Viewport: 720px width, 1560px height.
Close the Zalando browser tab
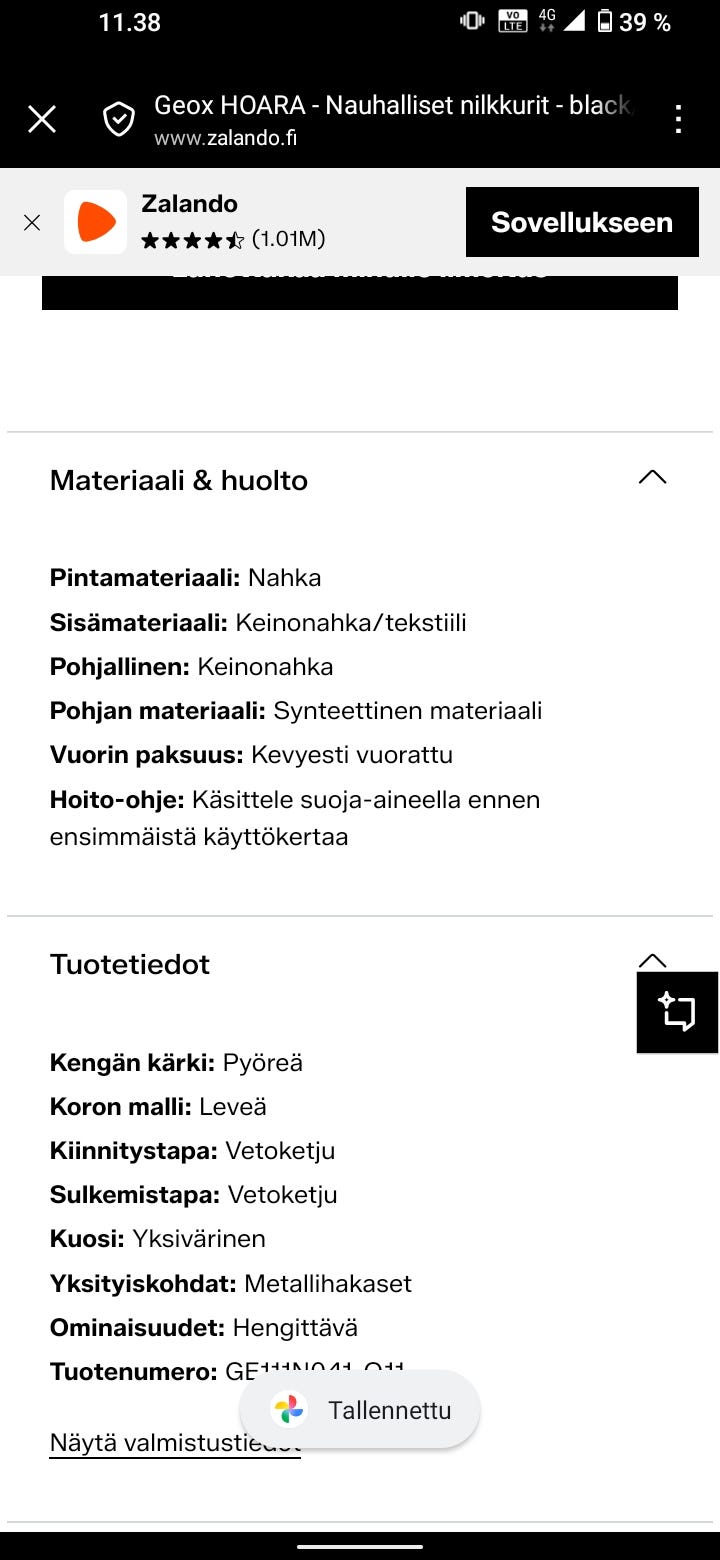[41, 118]
